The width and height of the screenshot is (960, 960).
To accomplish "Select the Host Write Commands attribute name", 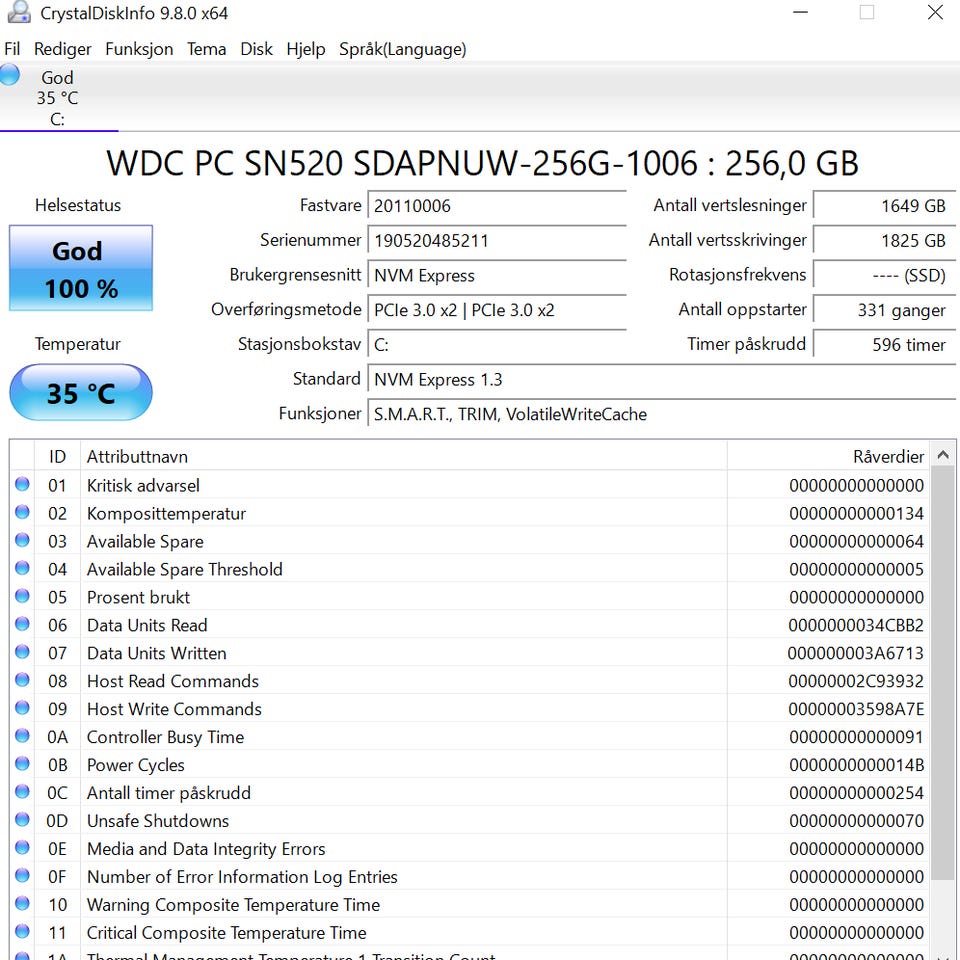I will 174,709.
